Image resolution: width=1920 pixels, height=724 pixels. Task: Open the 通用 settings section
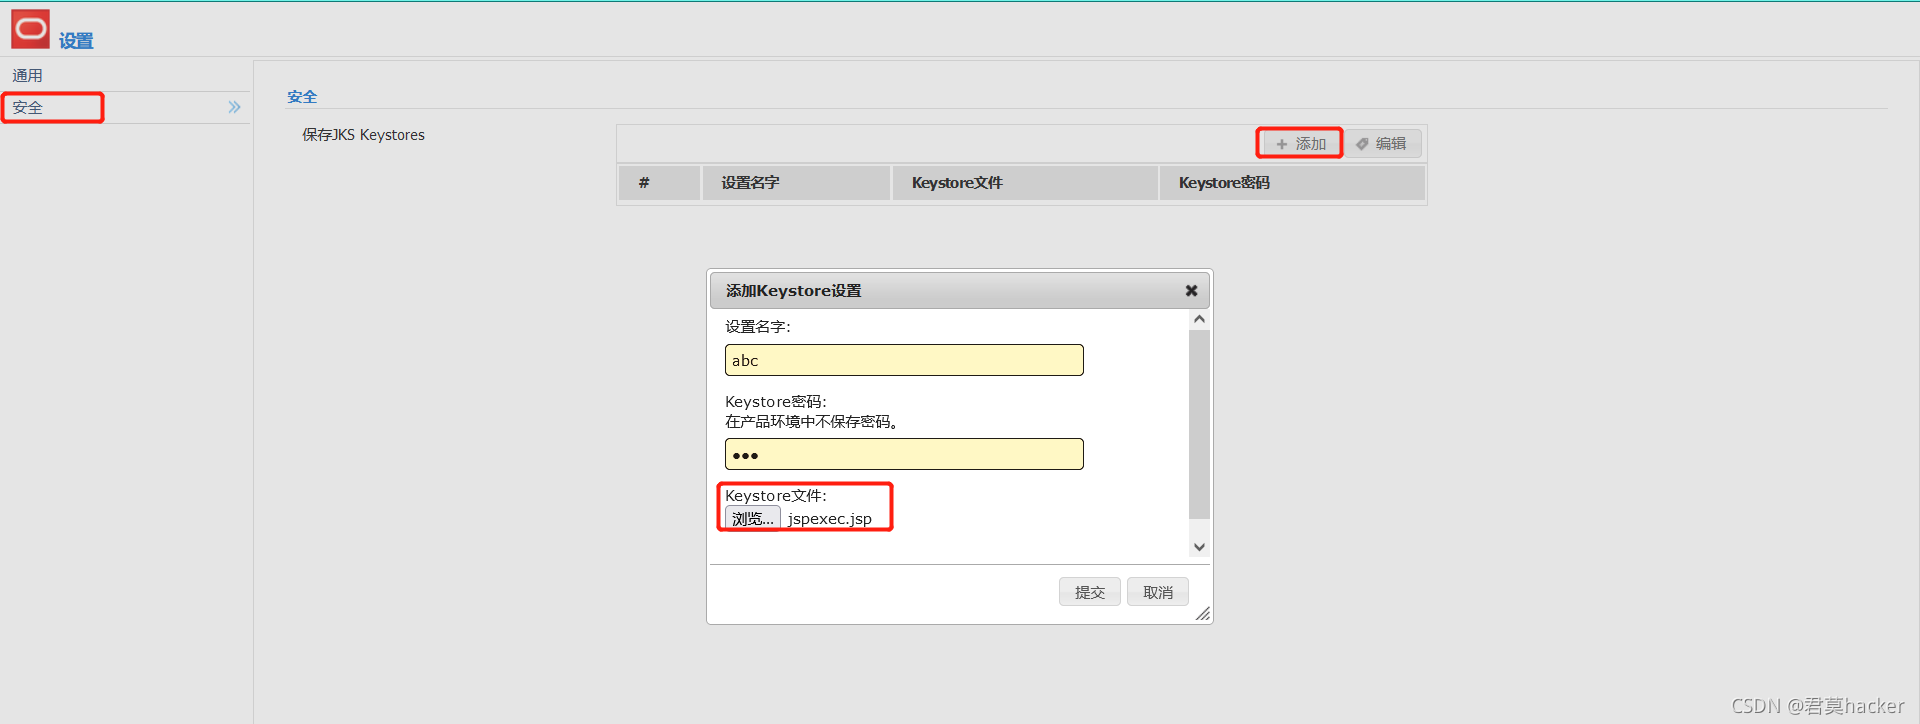coord(28,75)
